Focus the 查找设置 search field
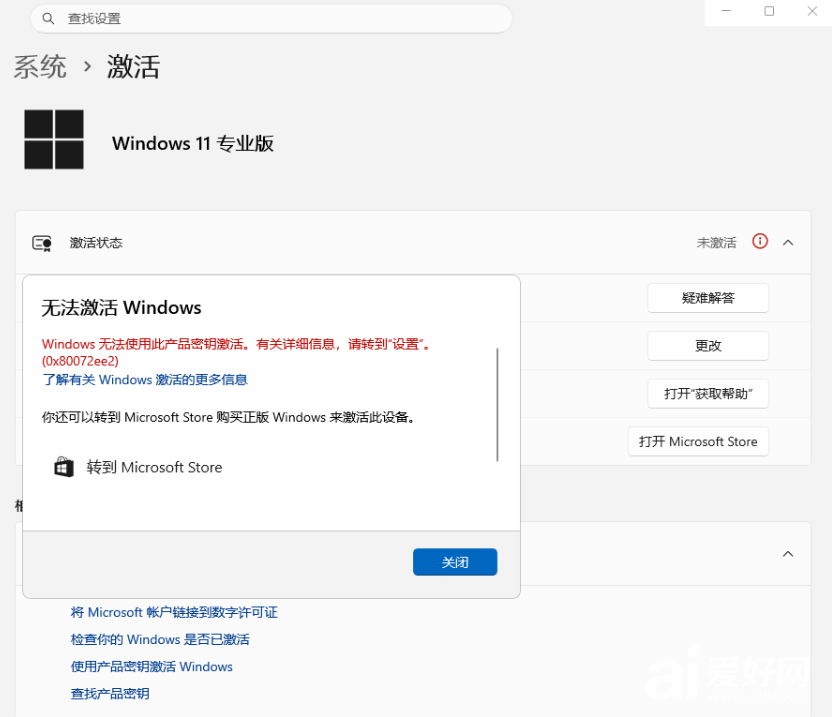 [271, 19]
